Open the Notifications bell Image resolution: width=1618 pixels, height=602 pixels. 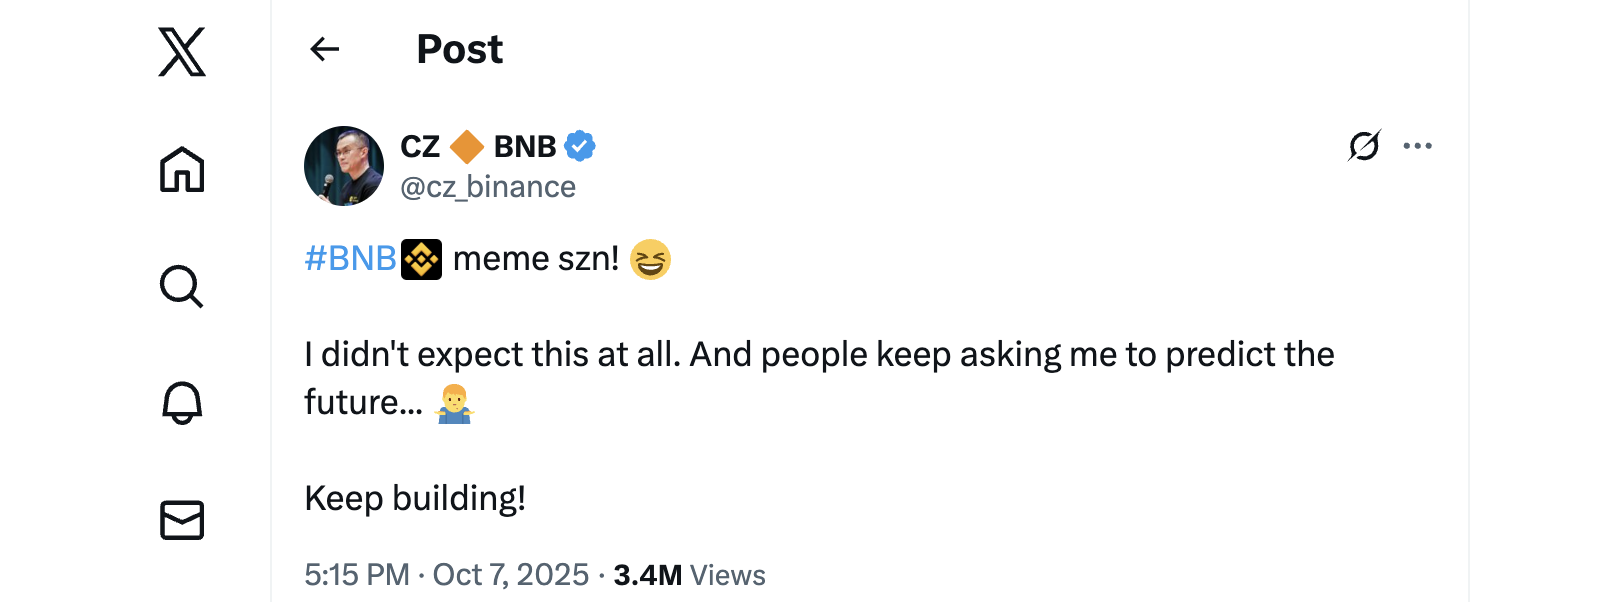tap(182, 403)
